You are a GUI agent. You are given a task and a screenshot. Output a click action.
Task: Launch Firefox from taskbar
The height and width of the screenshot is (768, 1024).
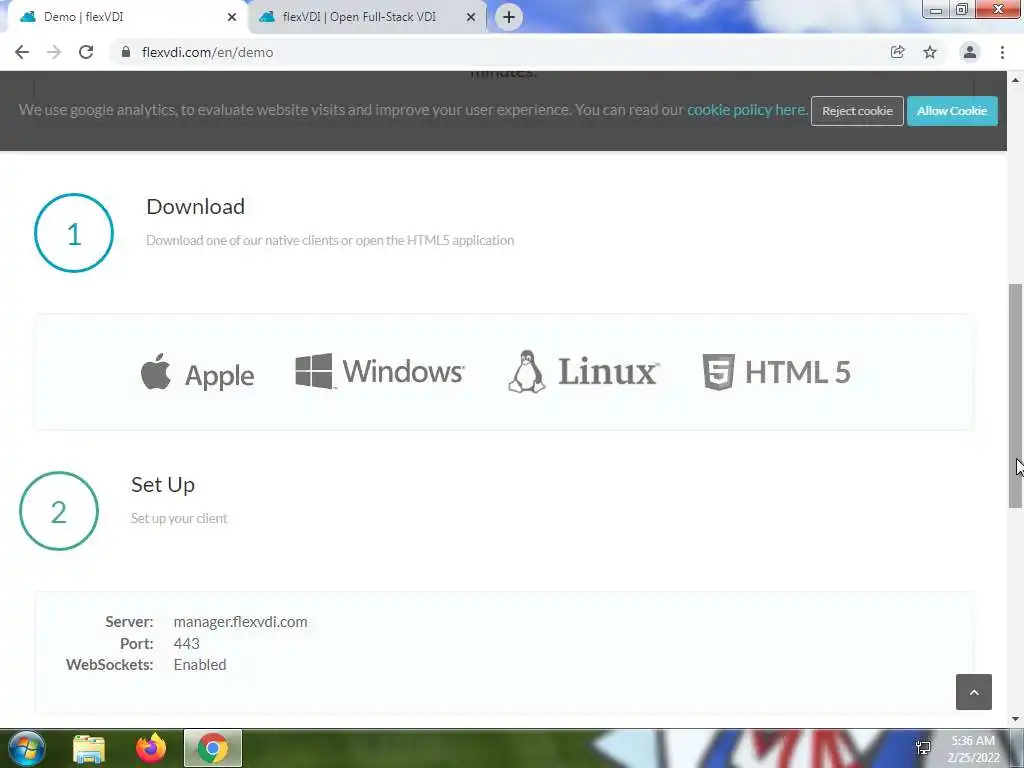[151, 748]
